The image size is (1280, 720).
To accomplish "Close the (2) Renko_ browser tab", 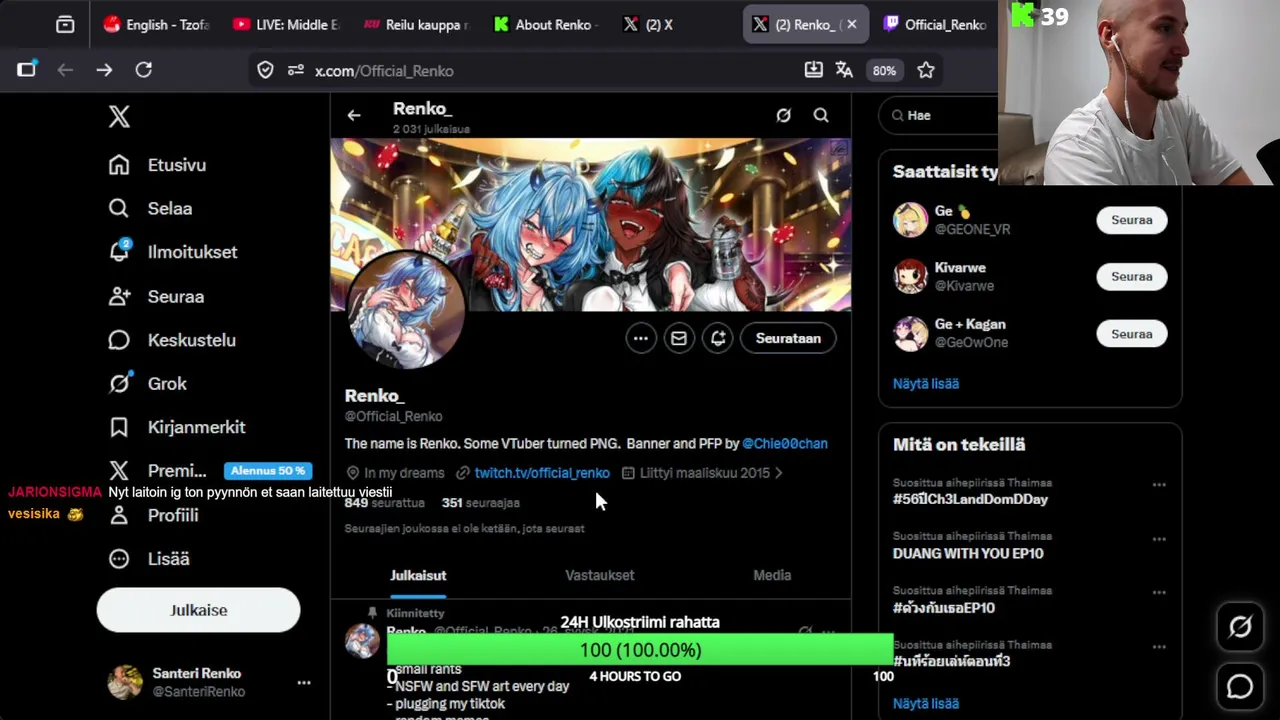I will point(852,25).
